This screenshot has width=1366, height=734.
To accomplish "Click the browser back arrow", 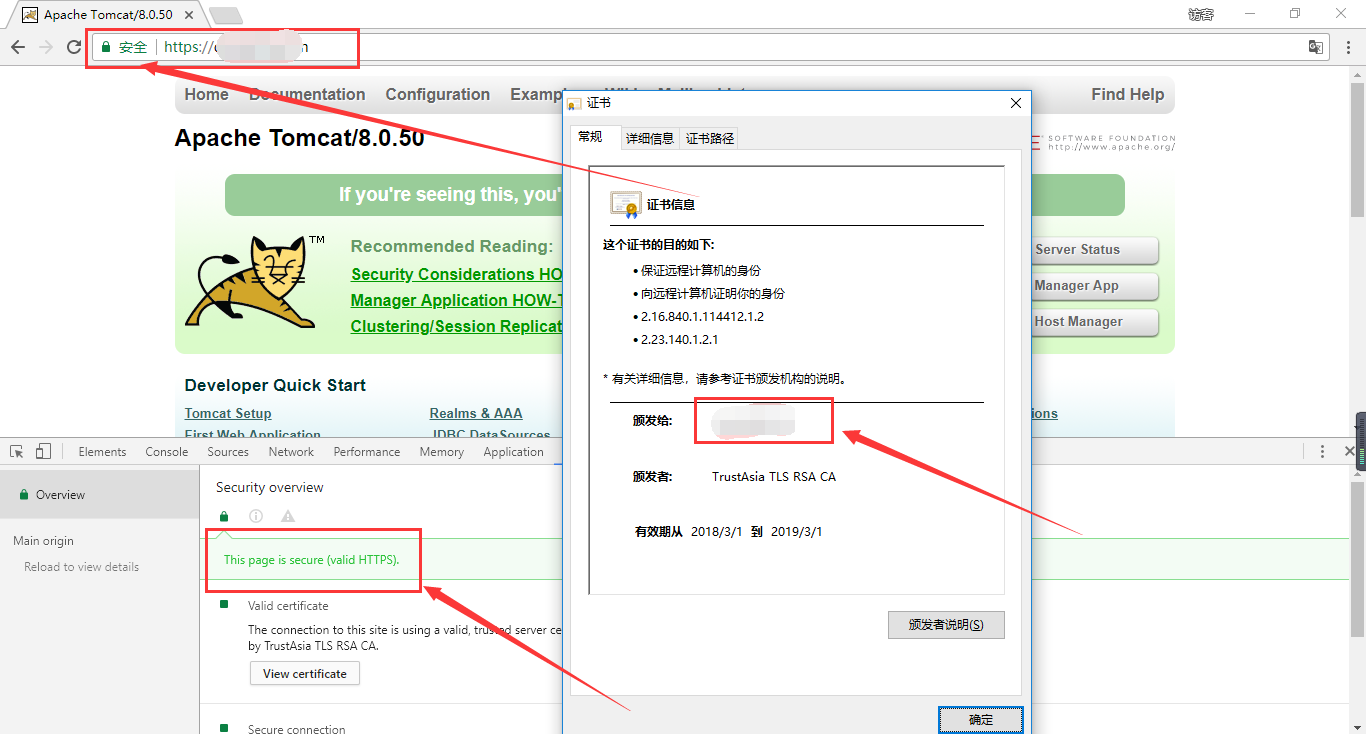I will (x=18, y=47).
